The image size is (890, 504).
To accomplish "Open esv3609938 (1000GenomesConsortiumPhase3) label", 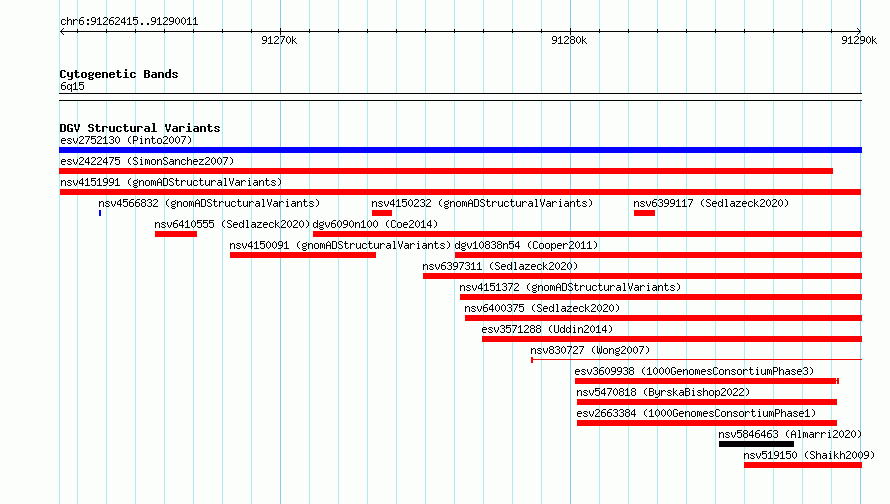I will click(x=694, y=371).
